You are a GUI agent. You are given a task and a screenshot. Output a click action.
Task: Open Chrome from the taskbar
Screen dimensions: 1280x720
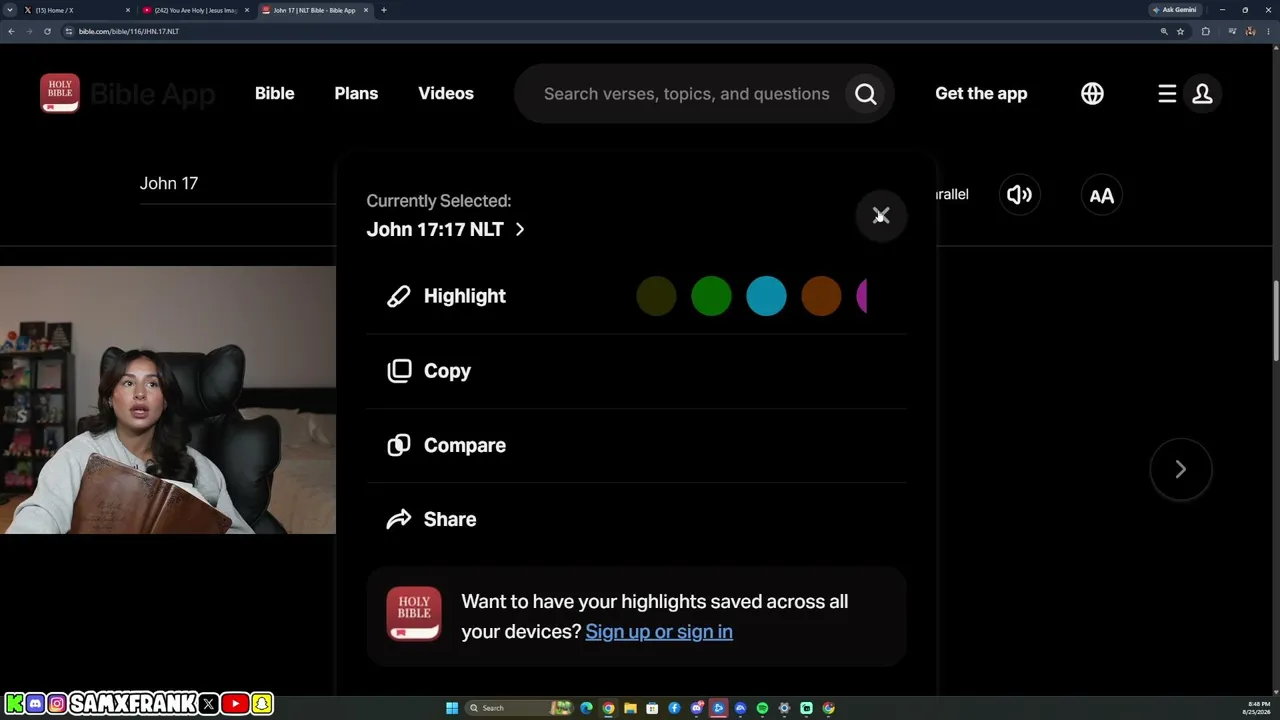(608, 708)
